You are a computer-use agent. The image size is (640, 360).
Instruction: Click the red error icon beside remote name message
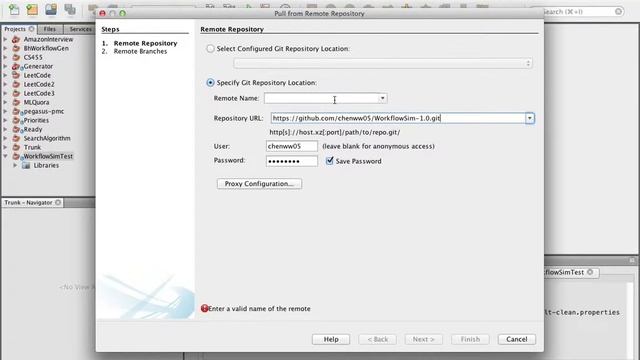pos(204,309)
